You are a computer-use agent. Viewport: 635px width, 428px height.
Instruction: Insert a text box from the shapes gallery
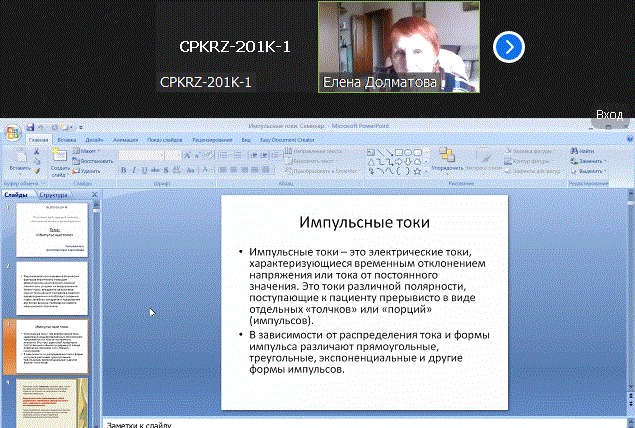pyautogui.click(x=371, y=153)
